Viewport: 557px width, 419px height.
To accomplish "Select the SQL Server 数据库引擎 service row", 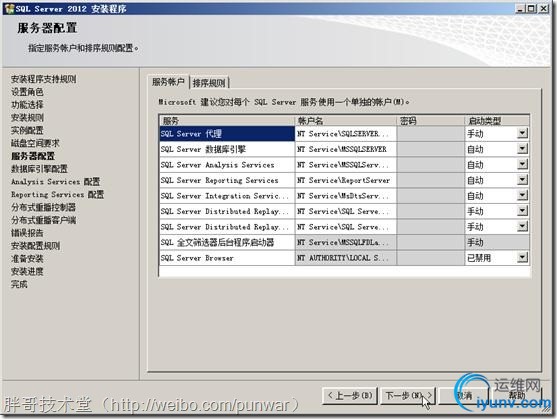I will [x=227, y=149].
